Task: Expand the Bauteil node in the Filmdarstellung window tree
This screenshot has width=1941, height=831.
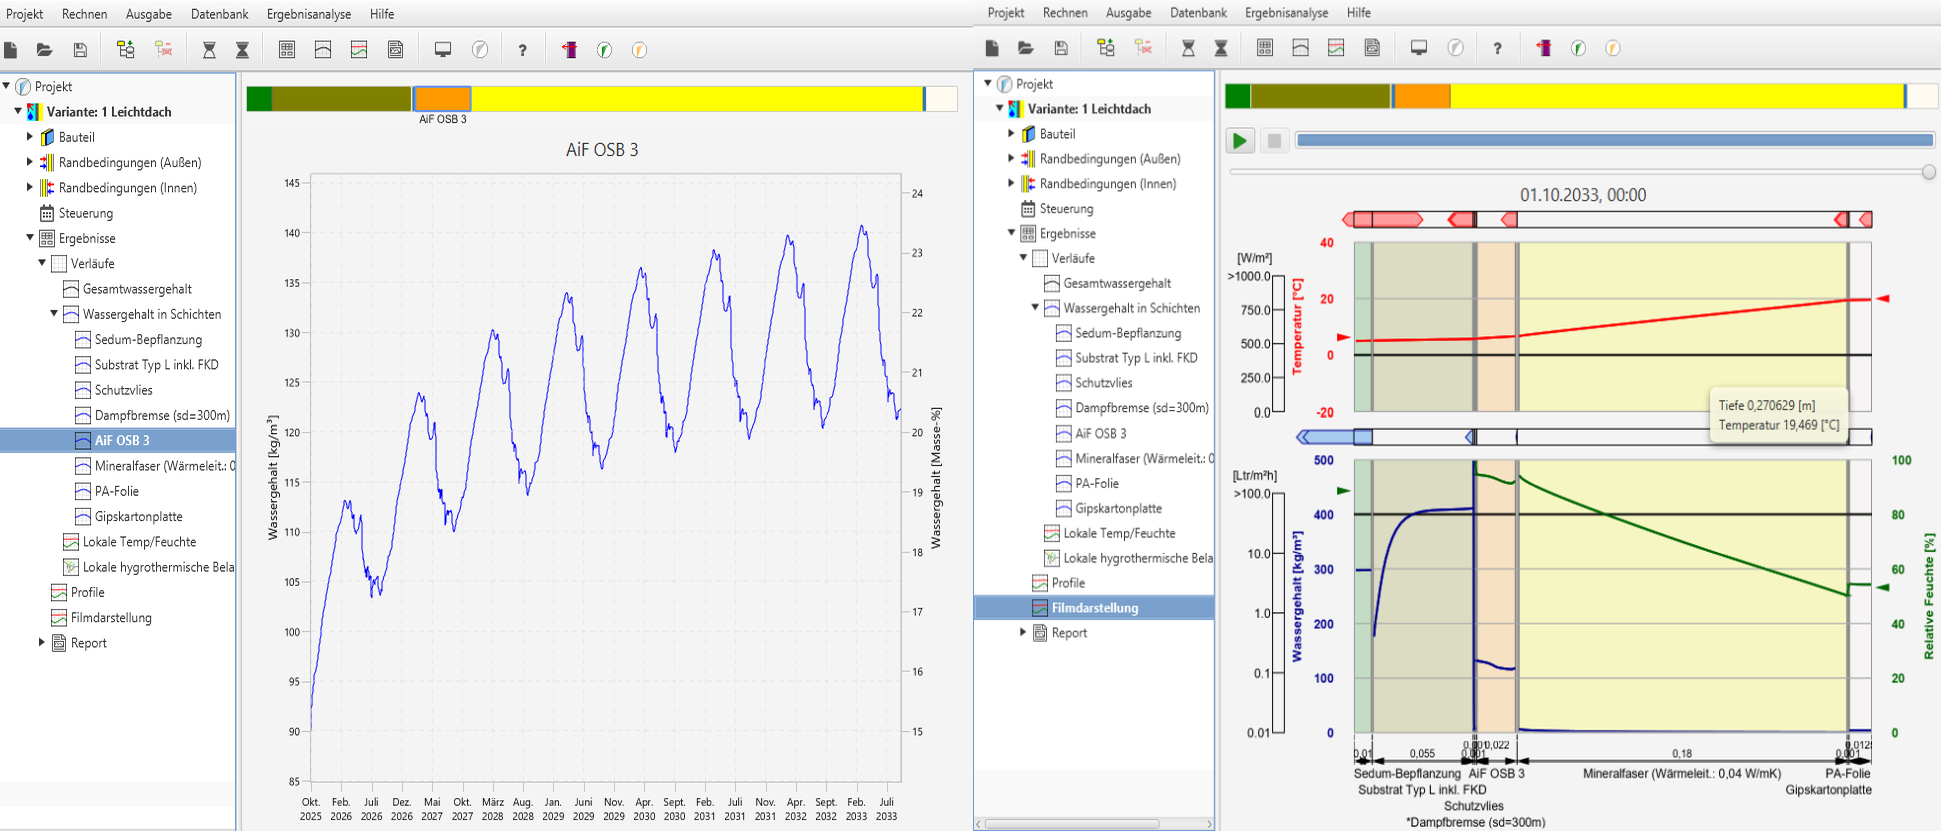Action: click(x=1011, y=133)
